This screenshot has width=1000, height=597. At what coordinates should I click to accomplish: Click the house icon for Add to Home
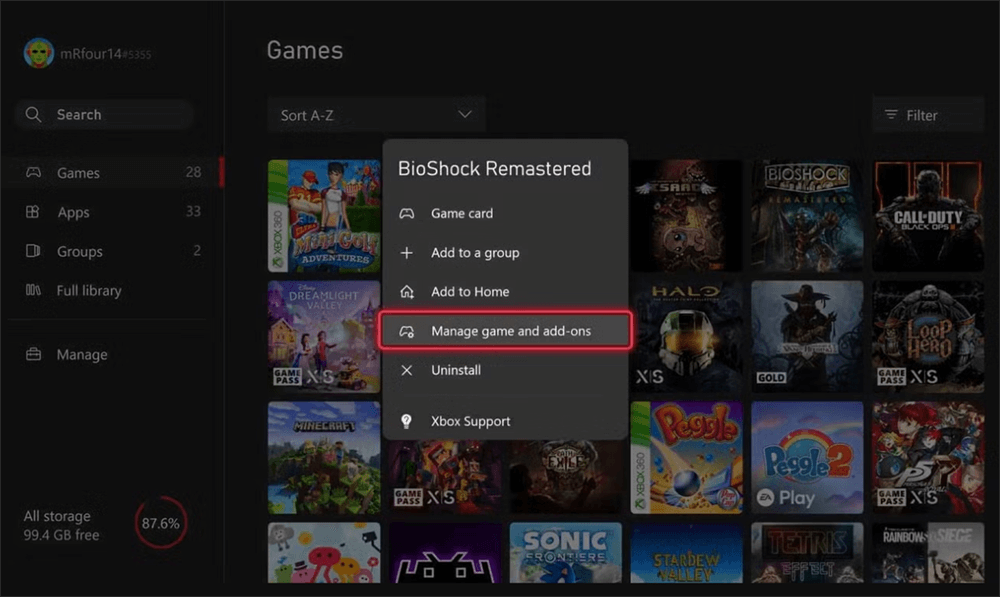pyautogui.click(x=406, y=291)
